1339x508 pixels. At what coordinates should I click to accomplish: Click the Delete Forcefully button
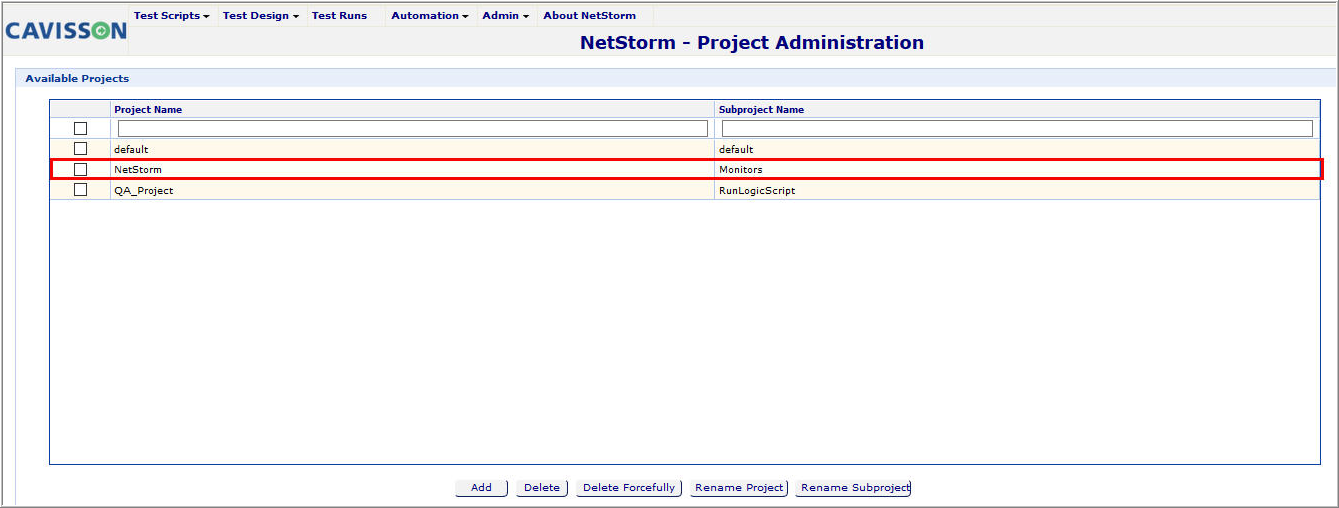point(629,488)
